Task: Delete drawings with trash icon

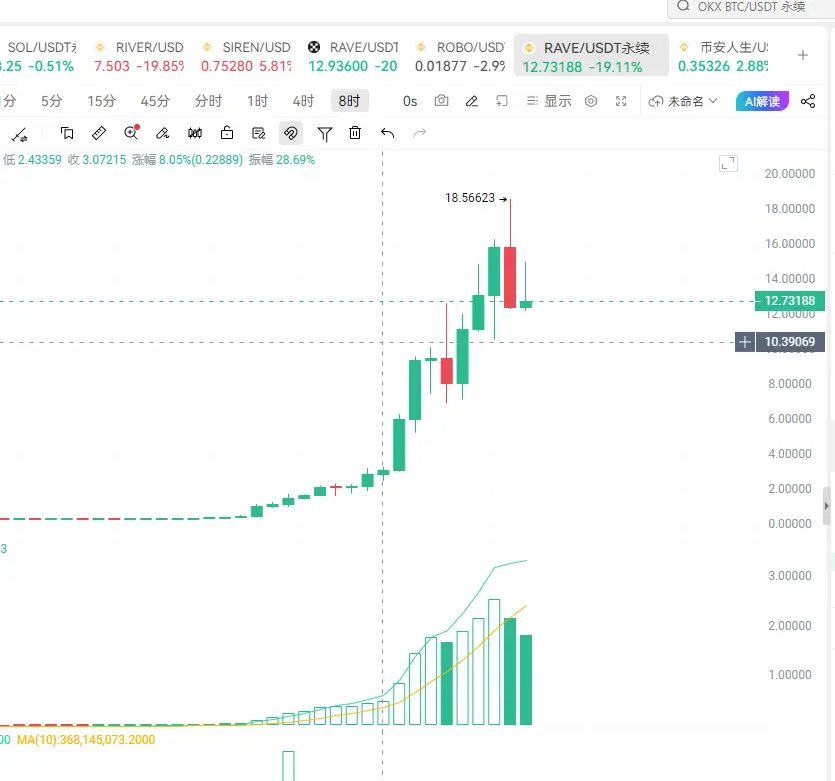Action: point(355,133)
